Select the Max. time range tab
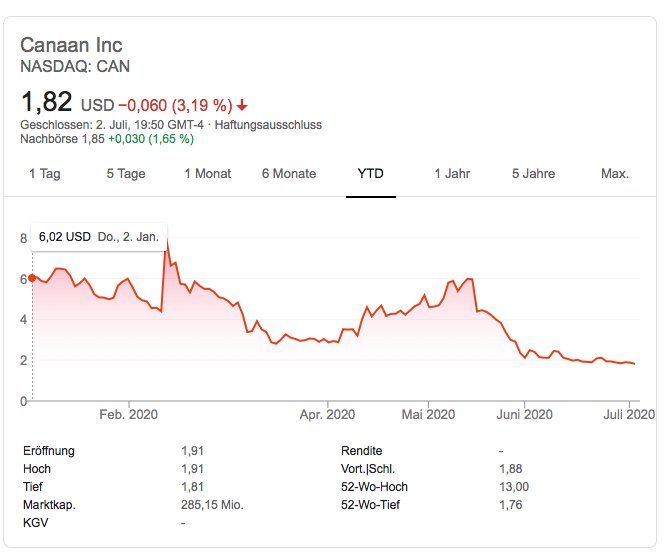 click(615, 174)
